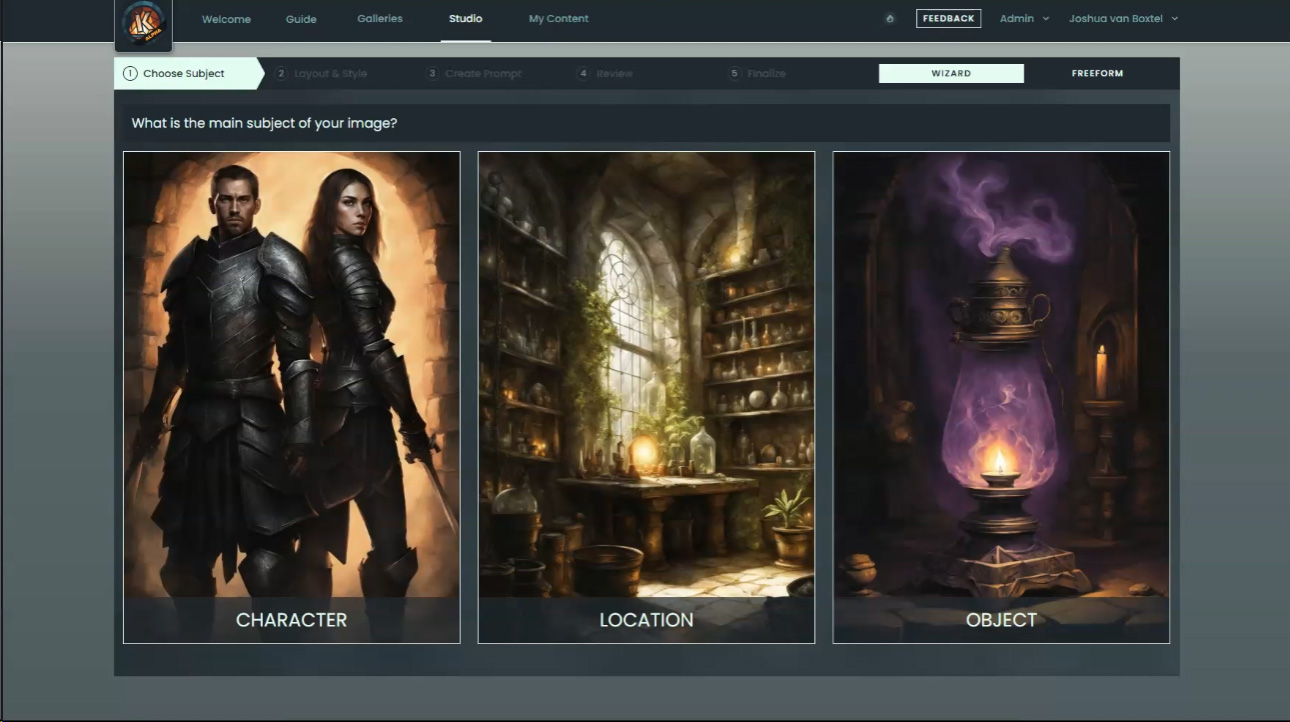
Task: Switch to Wizard mode
Action: point(951,74)
